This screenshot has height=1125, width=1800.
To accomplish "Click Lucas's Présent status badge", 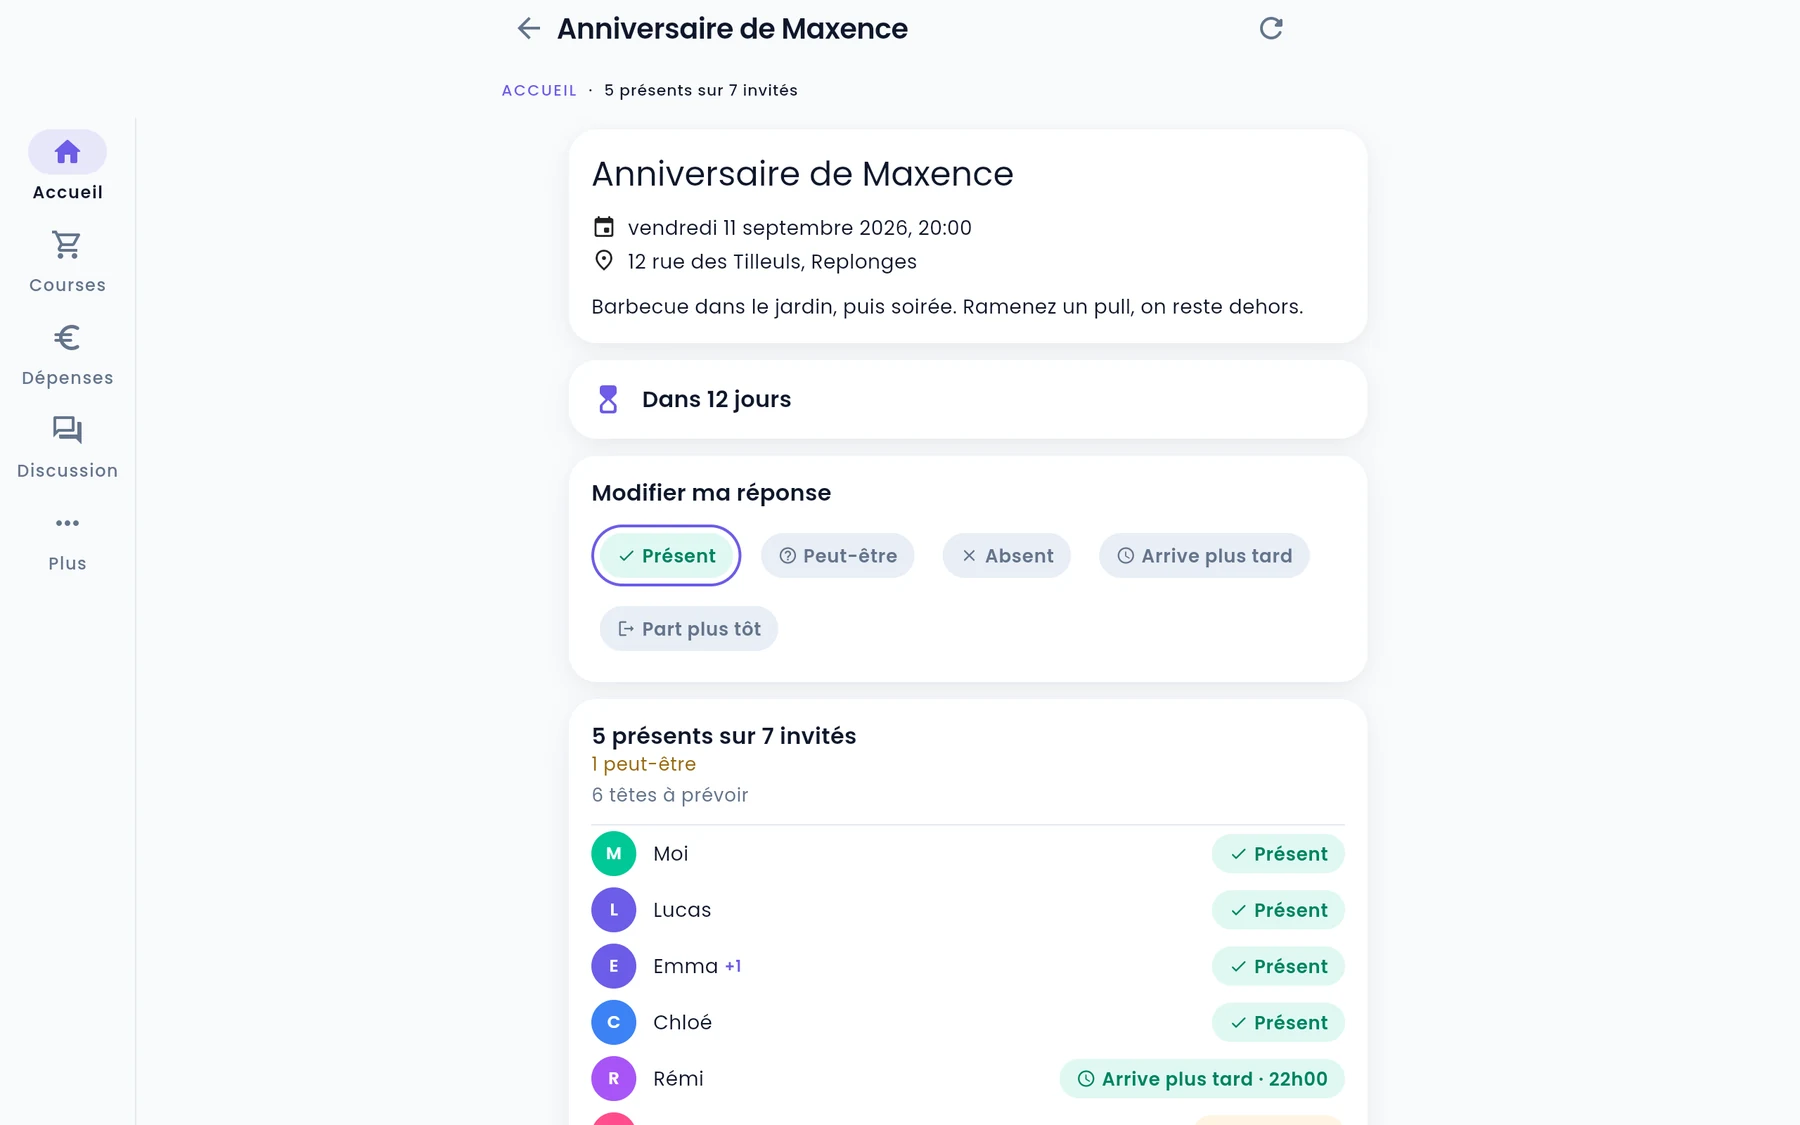I will (x=1278, y=910).
